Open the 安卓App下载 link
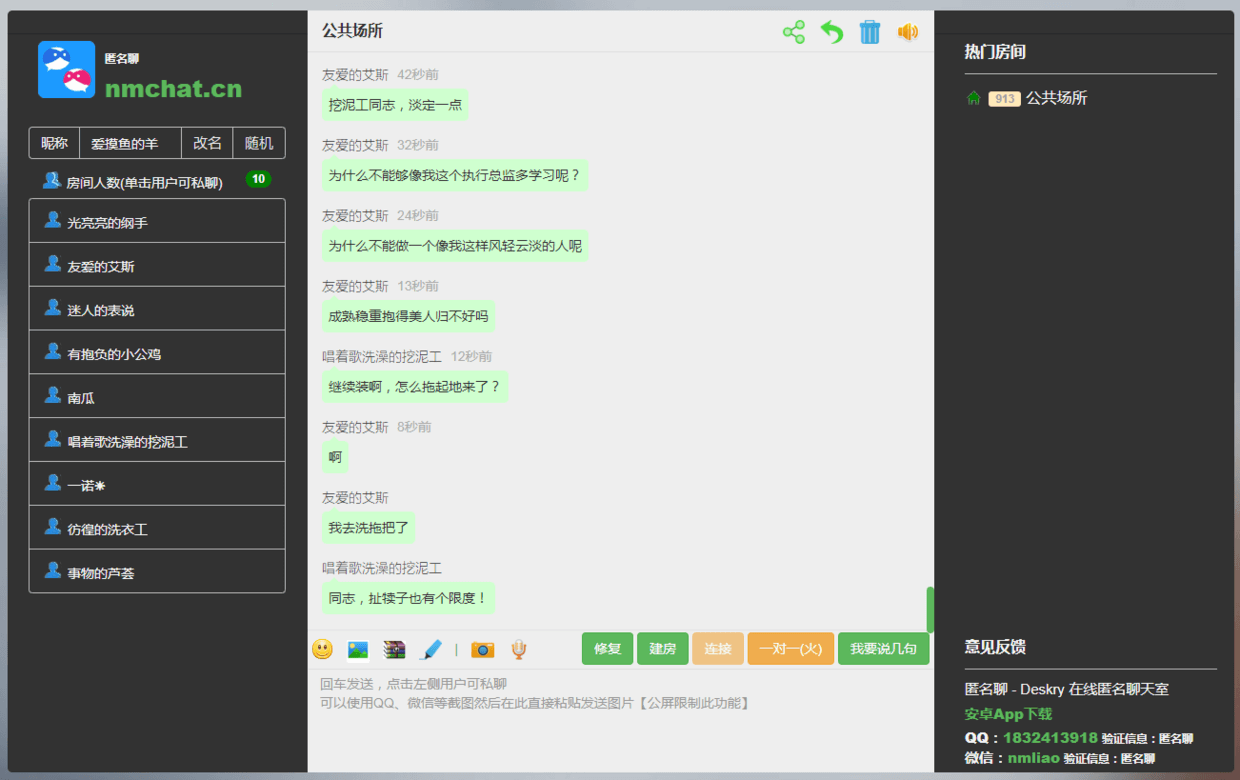This screenshot has height=780, width=1240. point(1006,714)
